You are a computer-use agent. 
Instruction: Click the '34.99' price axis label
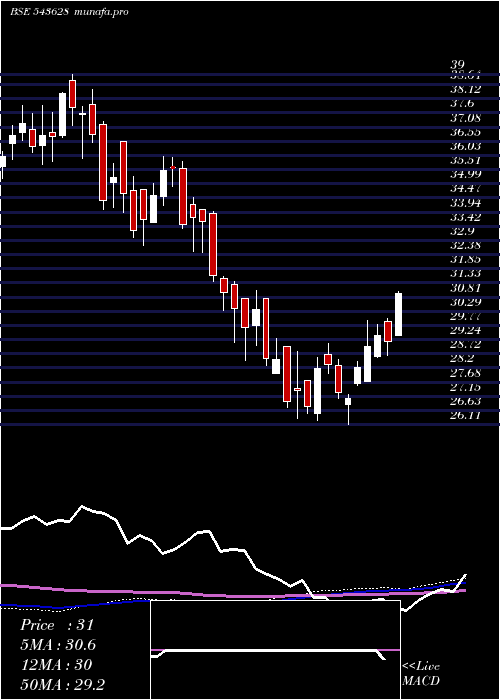point(466,175)
